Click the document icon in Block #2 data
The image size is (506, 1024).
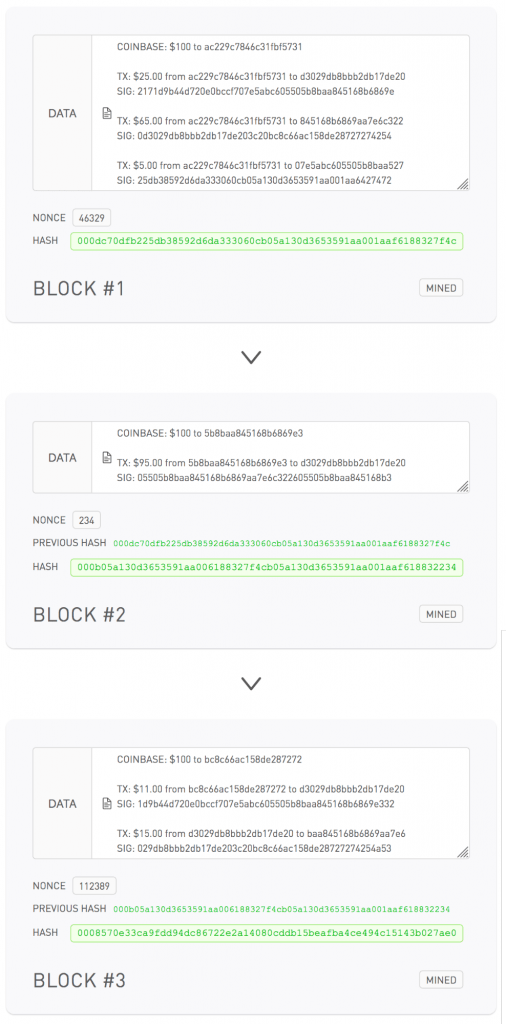[x=107, y=457]
